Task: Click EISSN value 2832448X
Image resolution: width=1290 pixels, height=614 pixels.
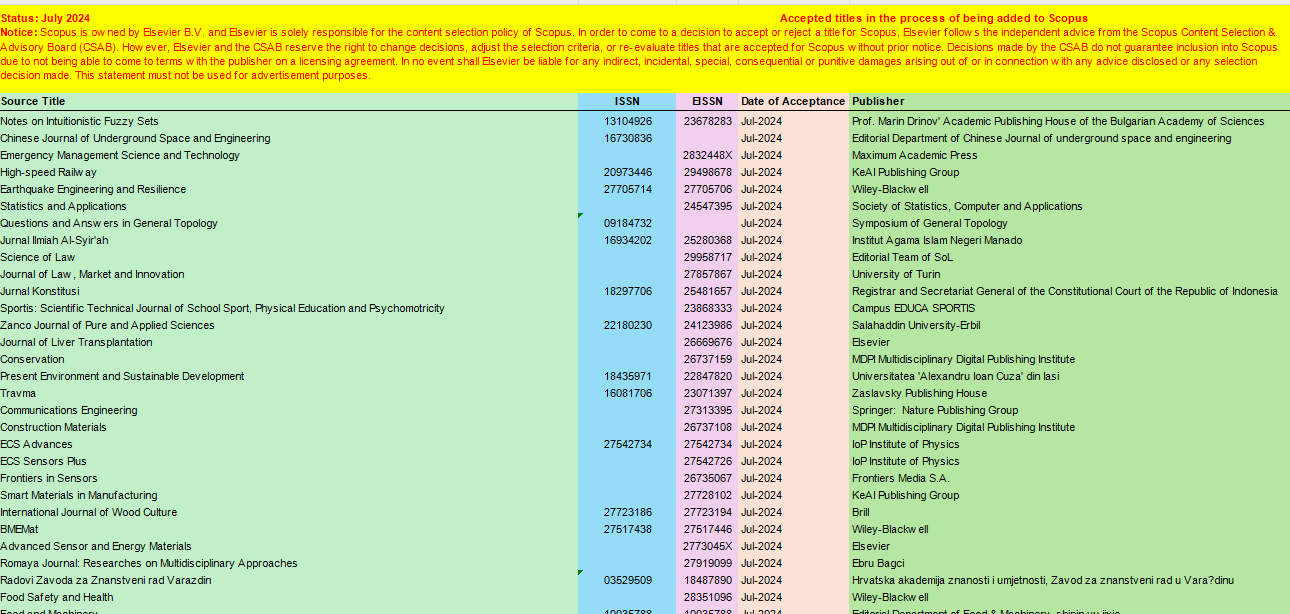Action: [707, 155]
